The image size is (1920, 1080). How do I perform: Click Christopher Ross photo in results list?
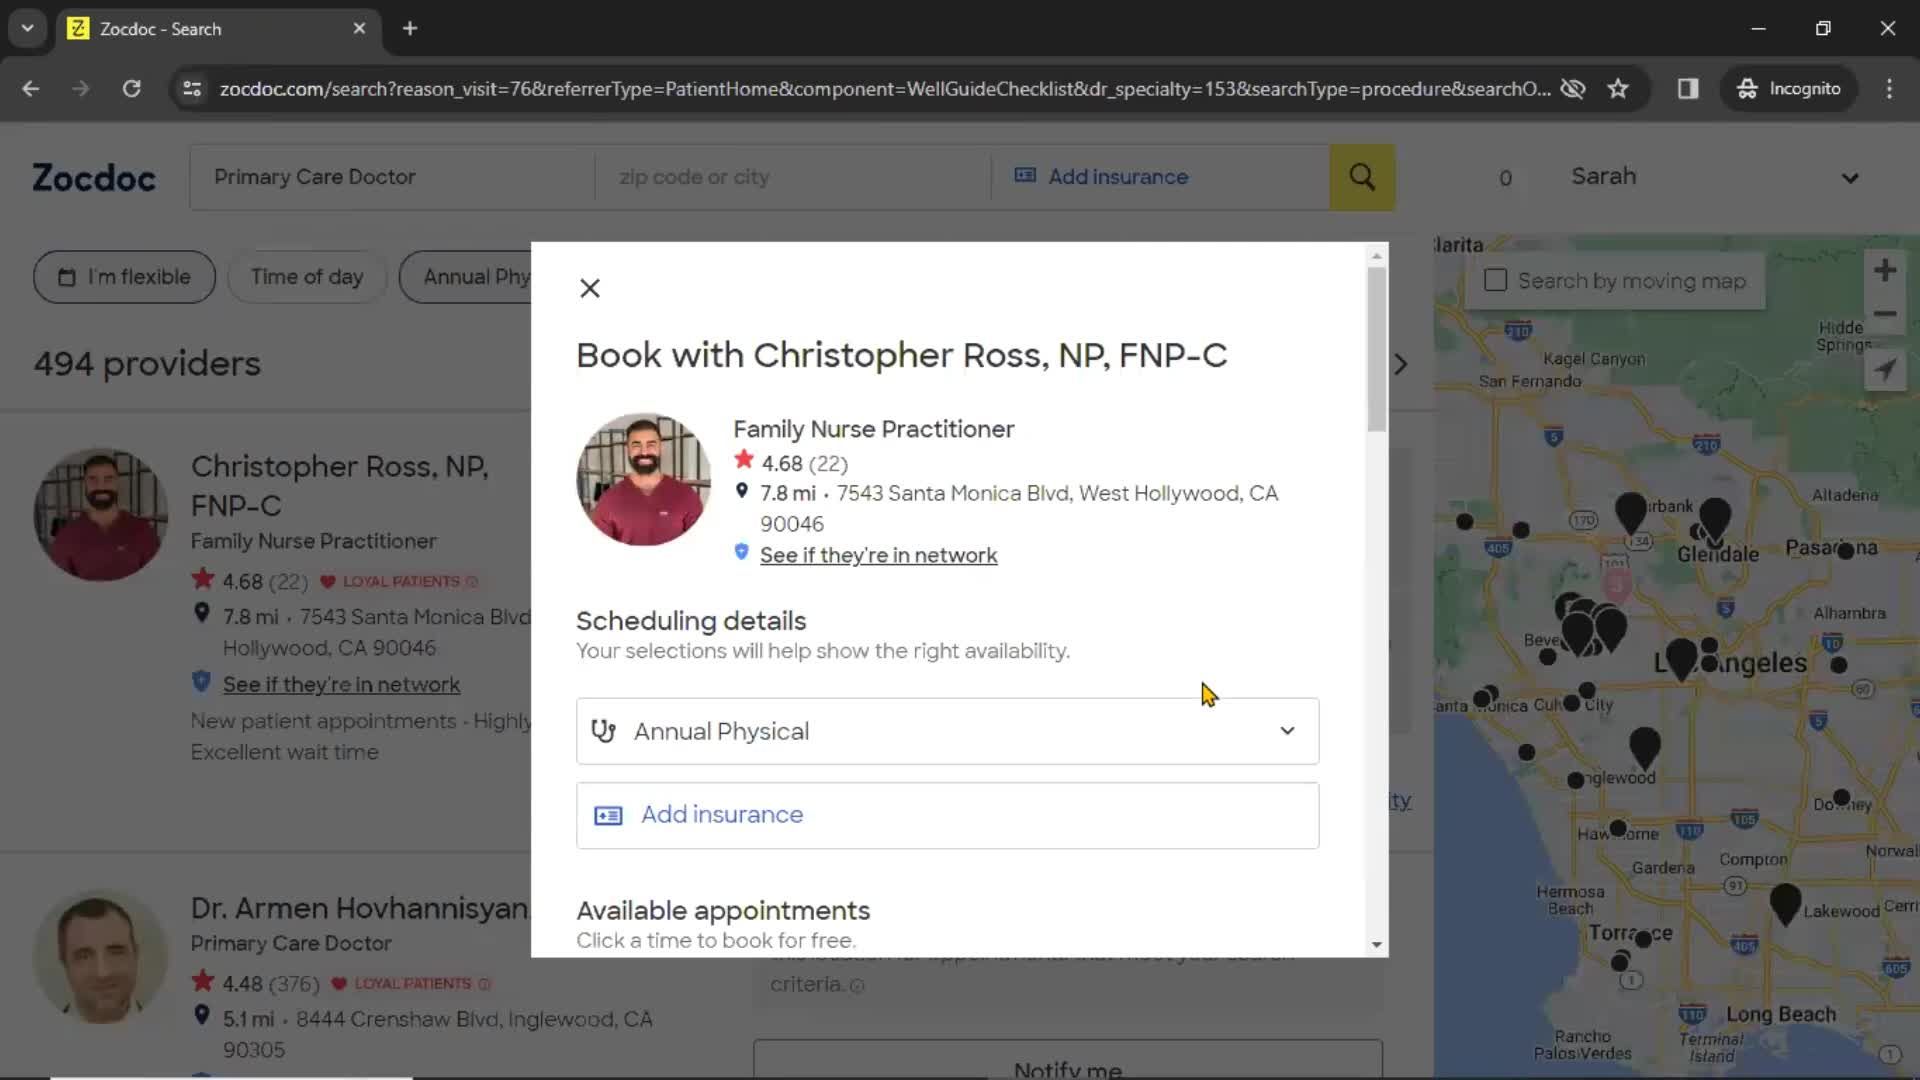tap(100, 514)
